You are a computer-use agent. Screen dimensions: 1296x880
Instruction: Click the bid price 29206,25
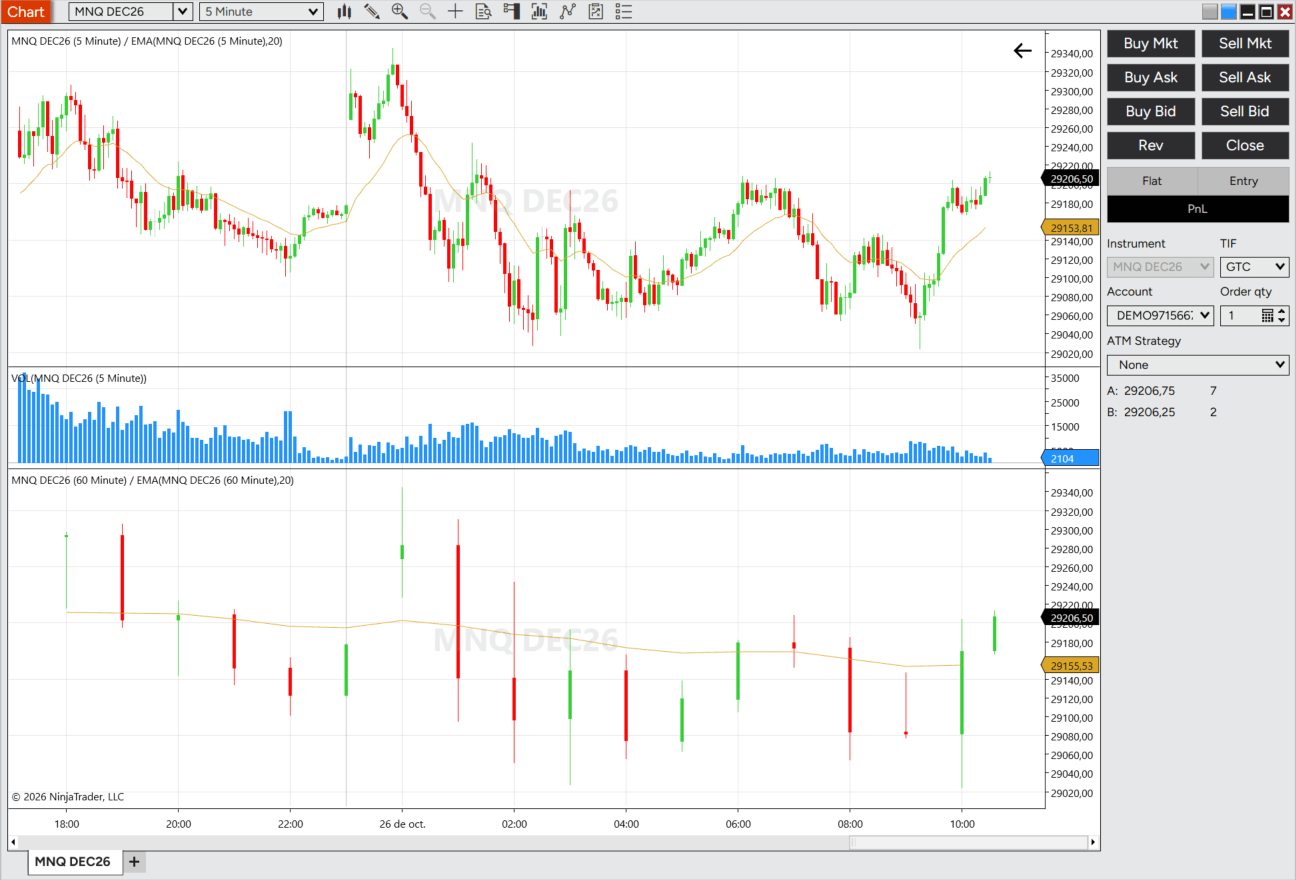coord(1149,412)
